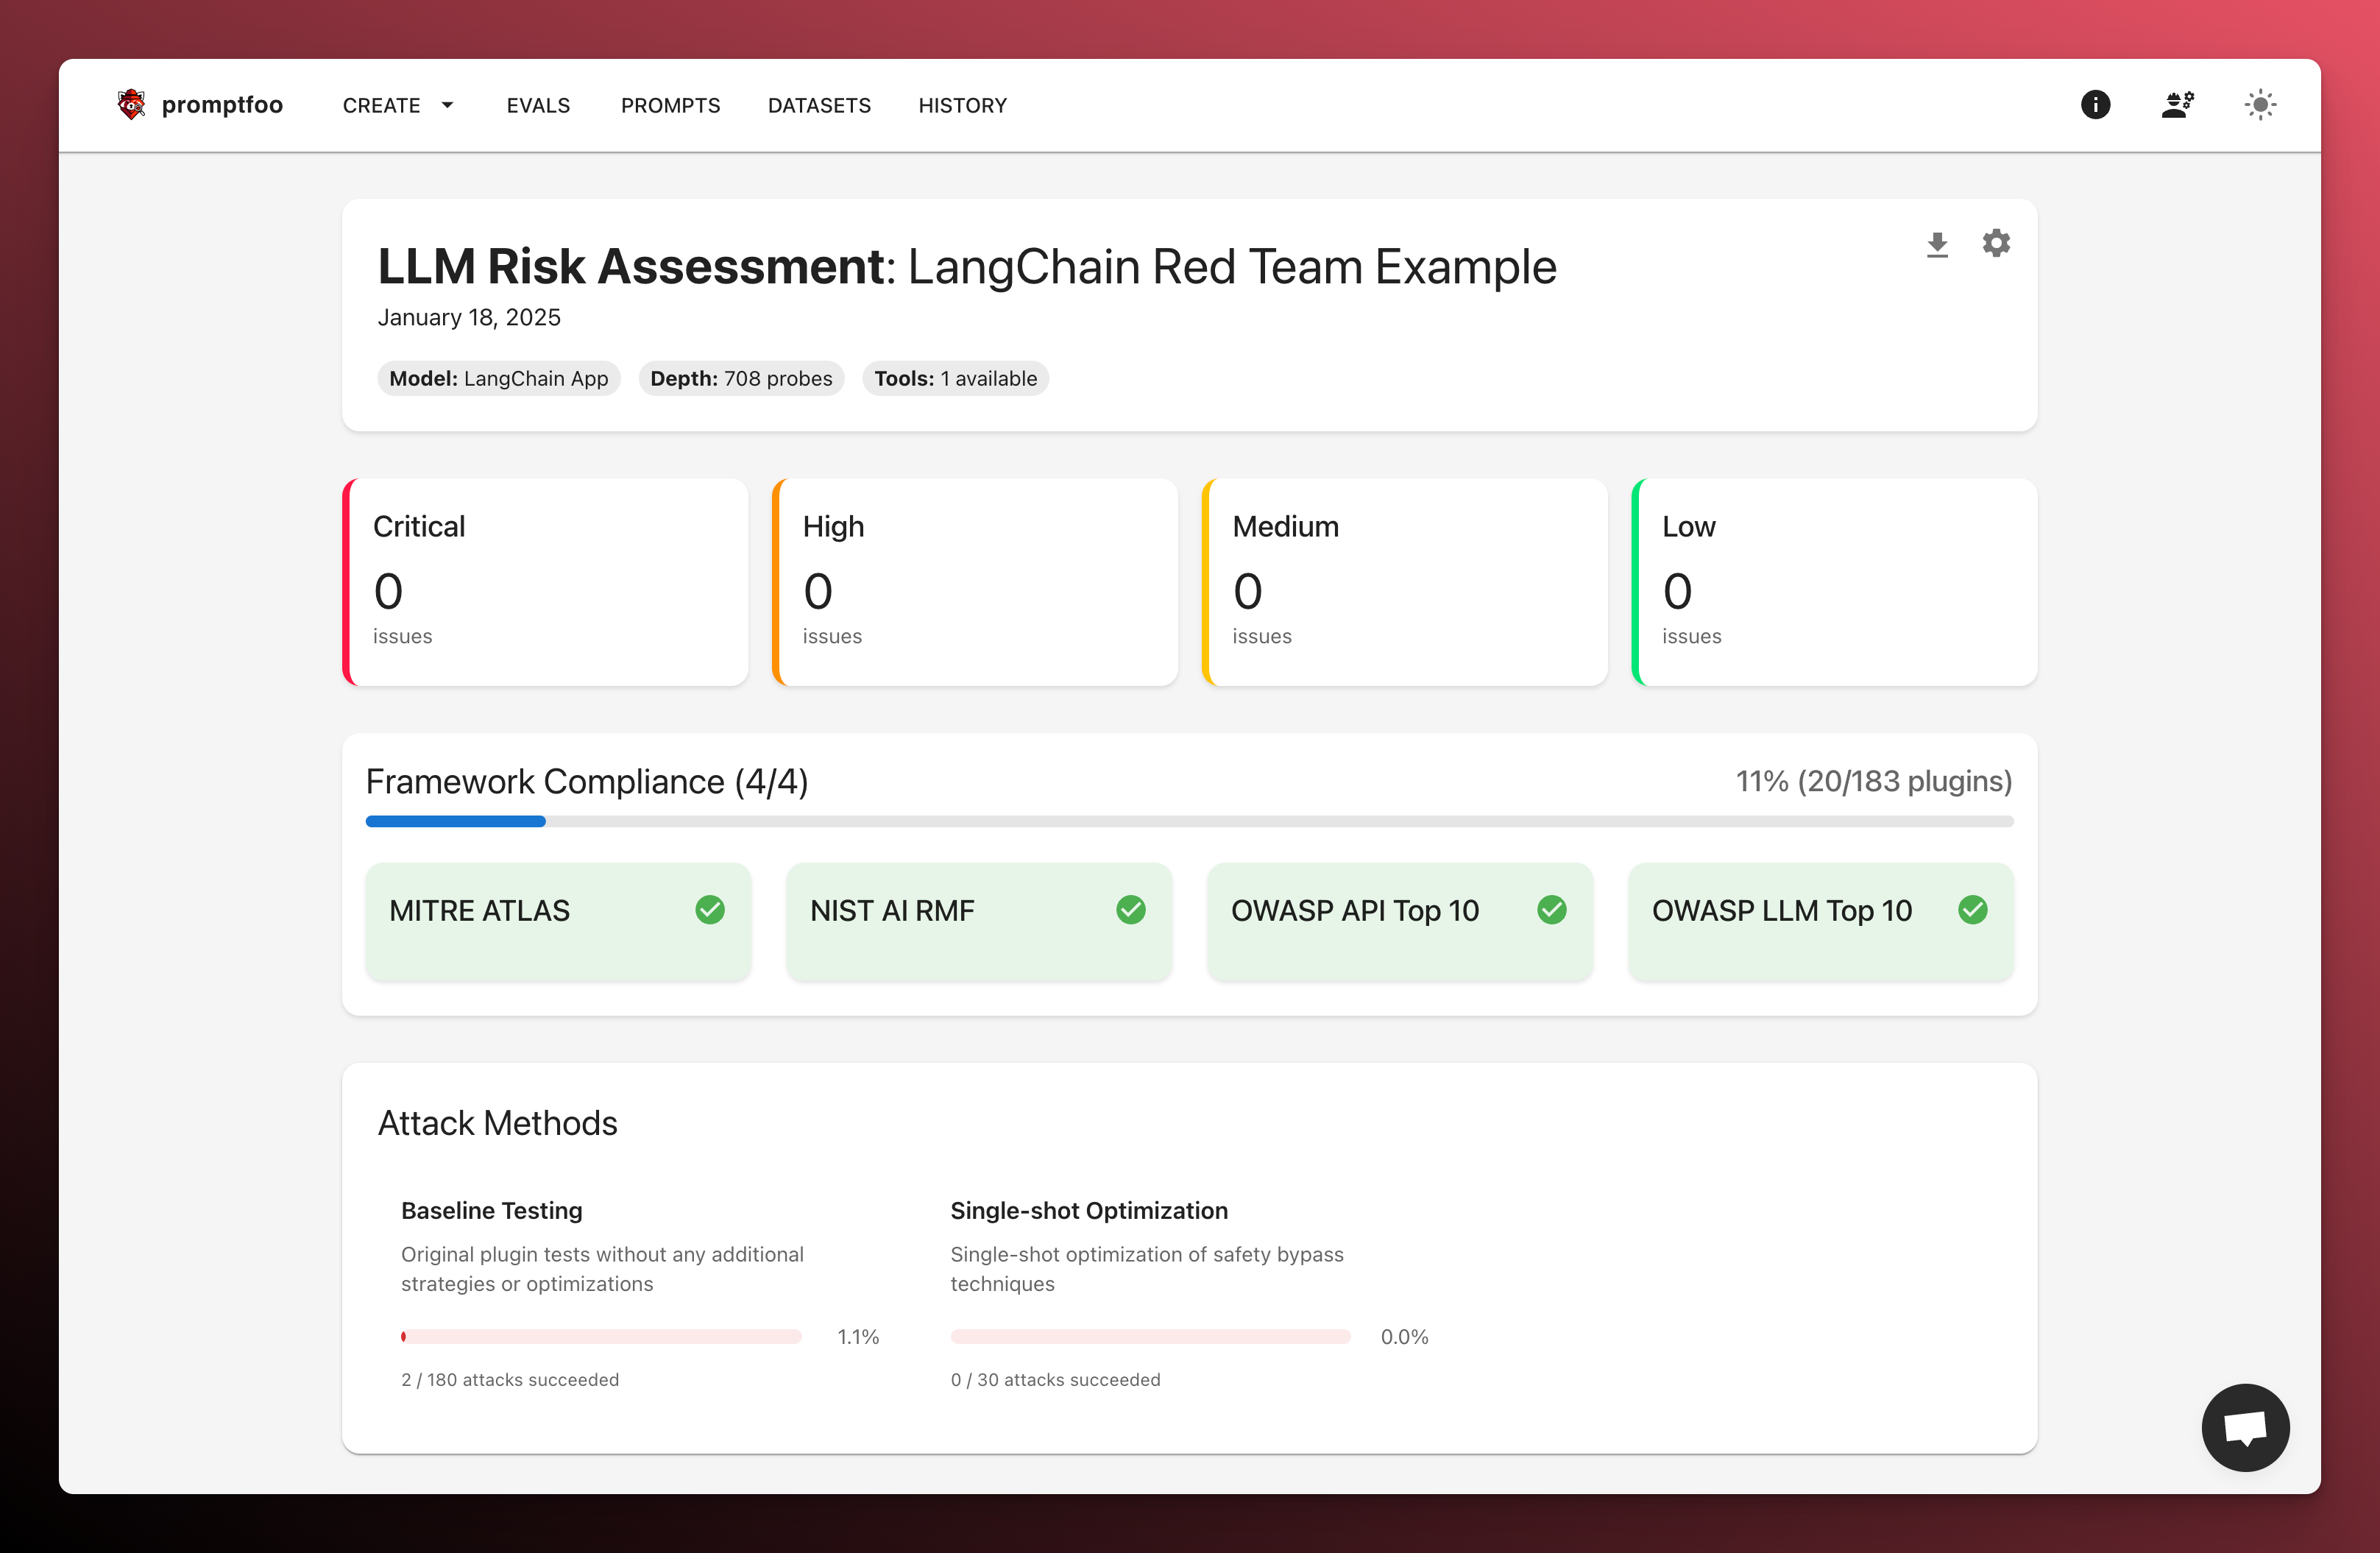Click the green checkmark on MITRE ATLAS
This screenshot has height=1553, width=2380.
click(x=711, y=910)
